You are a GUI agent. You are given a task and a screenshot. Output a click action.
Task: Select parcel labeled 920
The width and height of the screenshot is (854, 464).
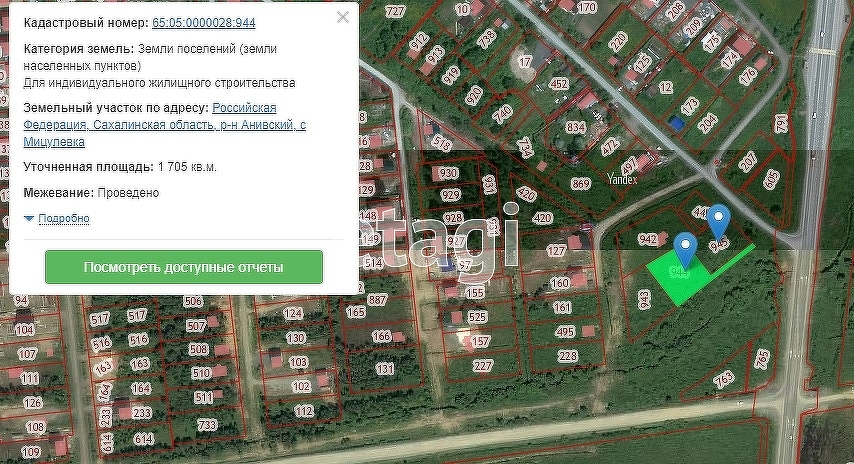point(474,95)
